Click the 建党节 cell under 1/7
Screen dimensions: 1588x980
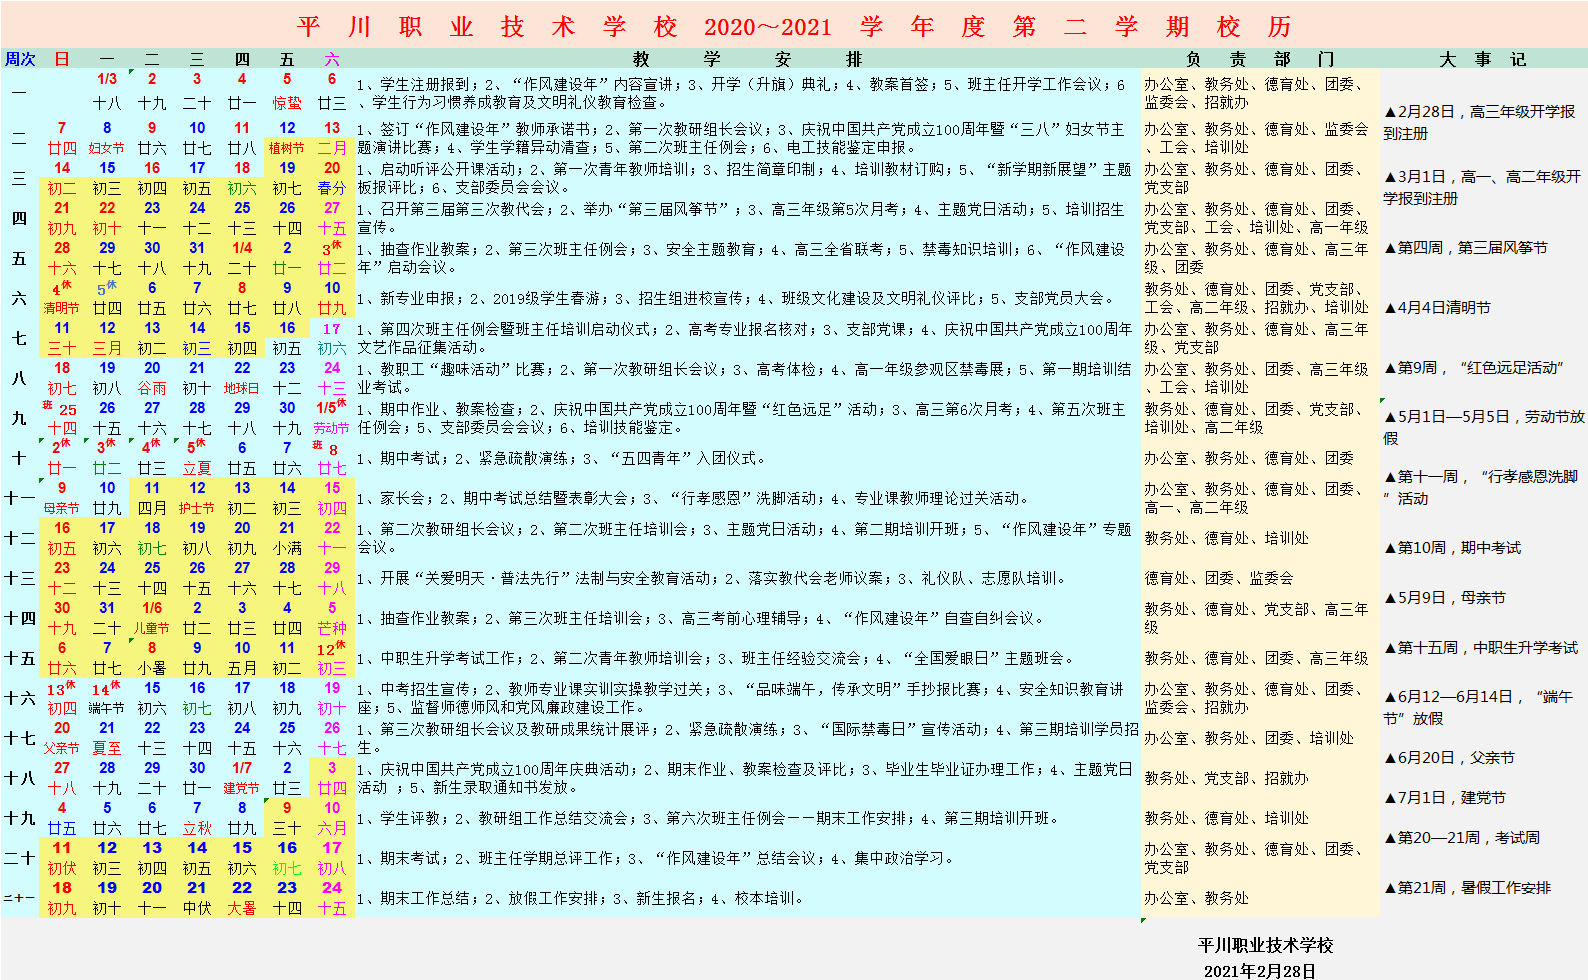242,788
